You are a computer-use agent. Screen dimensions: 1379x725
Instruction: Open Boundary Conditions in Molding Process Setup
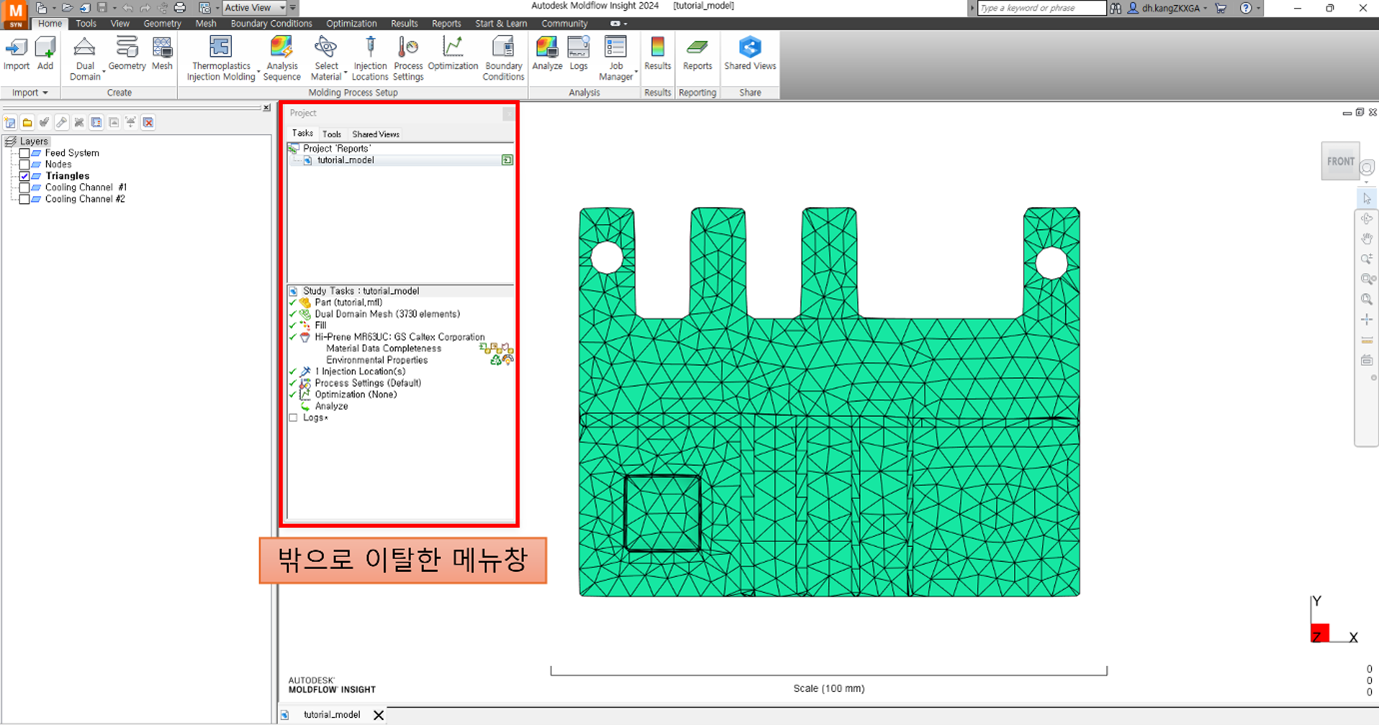pos(503,59)
